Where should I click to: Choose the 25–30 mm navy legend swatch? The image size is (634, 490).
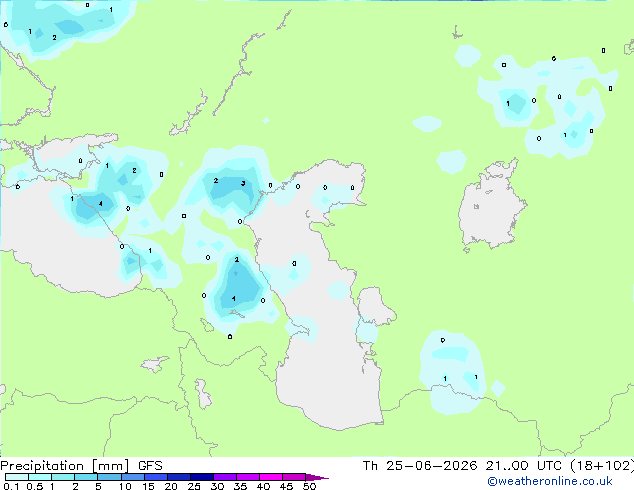[202, 477]
